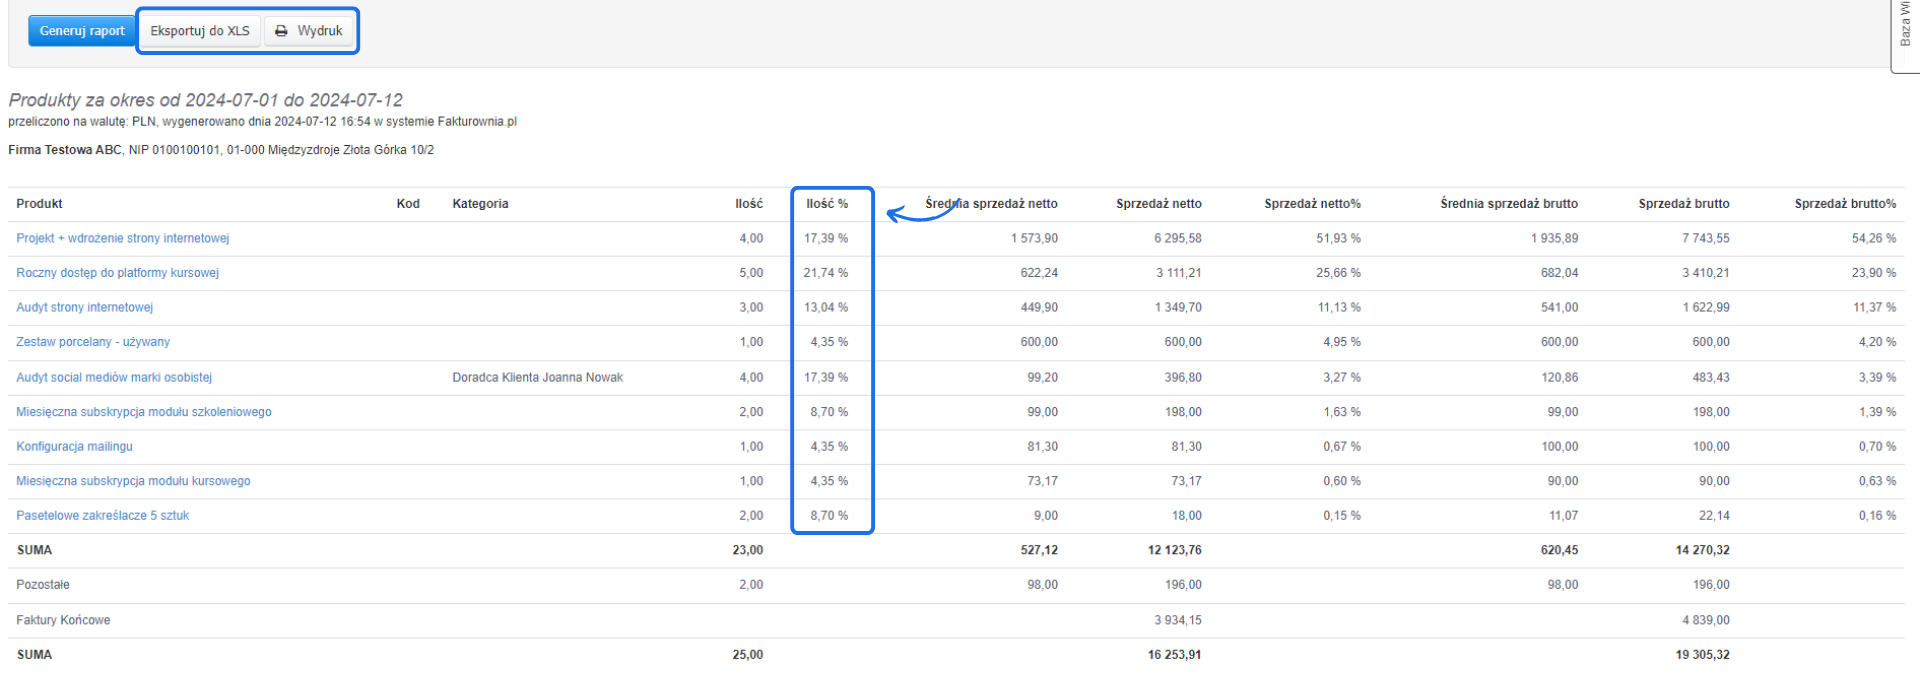Viewport: 1920px width, 684px height.
Task: Click the Generuj raport button
Action: [82, 31]
